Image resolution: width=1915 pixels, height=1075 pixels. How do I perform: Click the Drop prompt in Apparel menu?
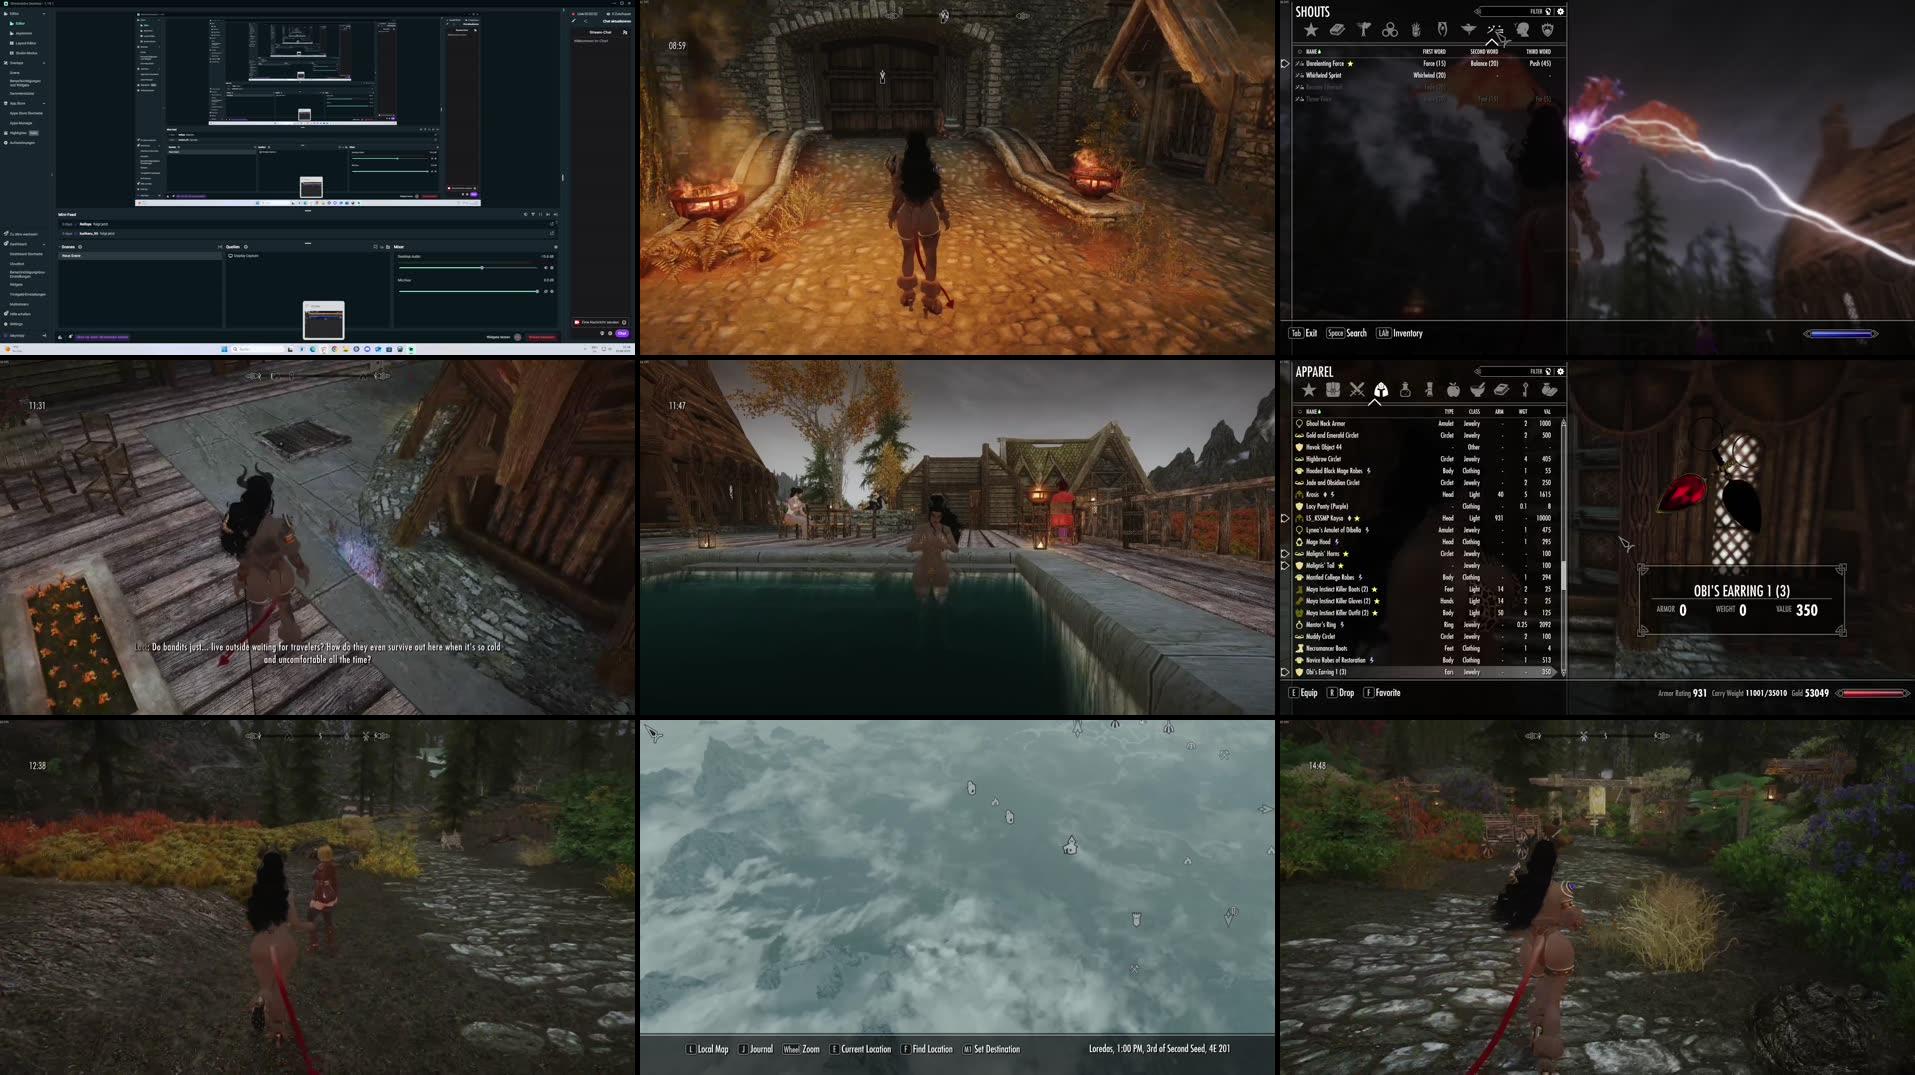coord(1341,693)
